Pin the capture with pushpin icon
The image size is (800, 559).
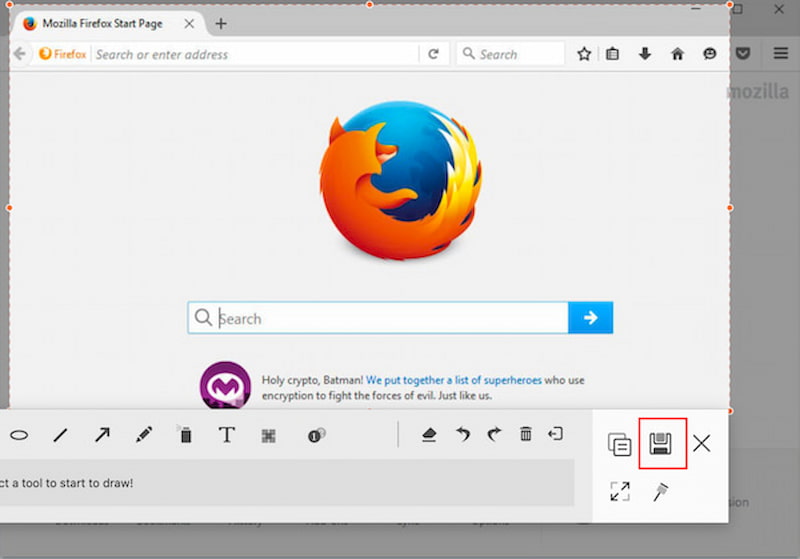[x=661, y=492]
